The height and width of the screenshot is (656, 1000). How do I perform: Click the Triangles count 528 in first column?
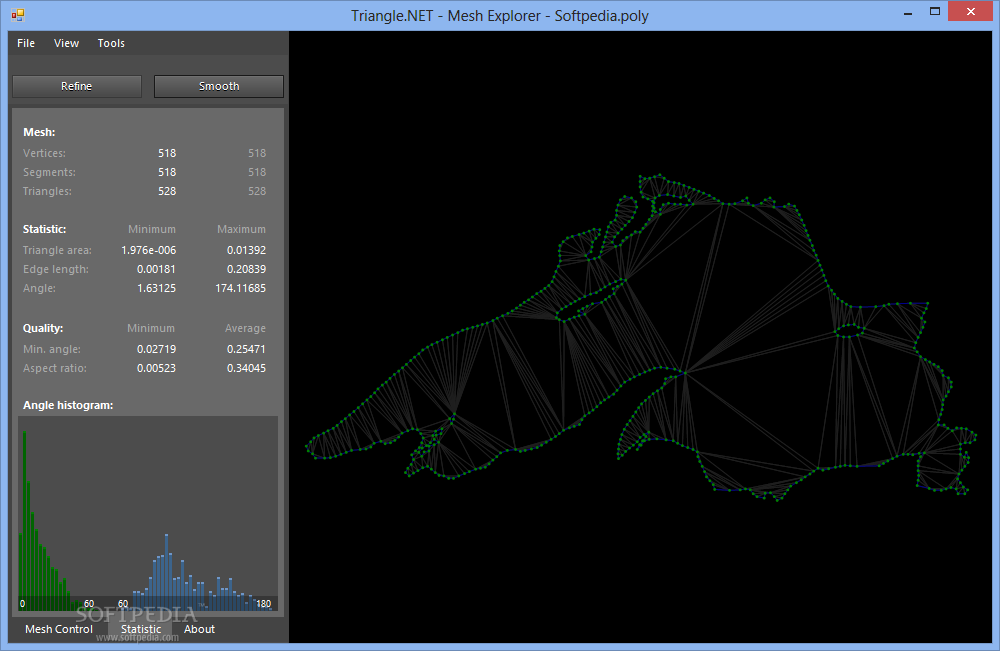[x=167, y=191]
